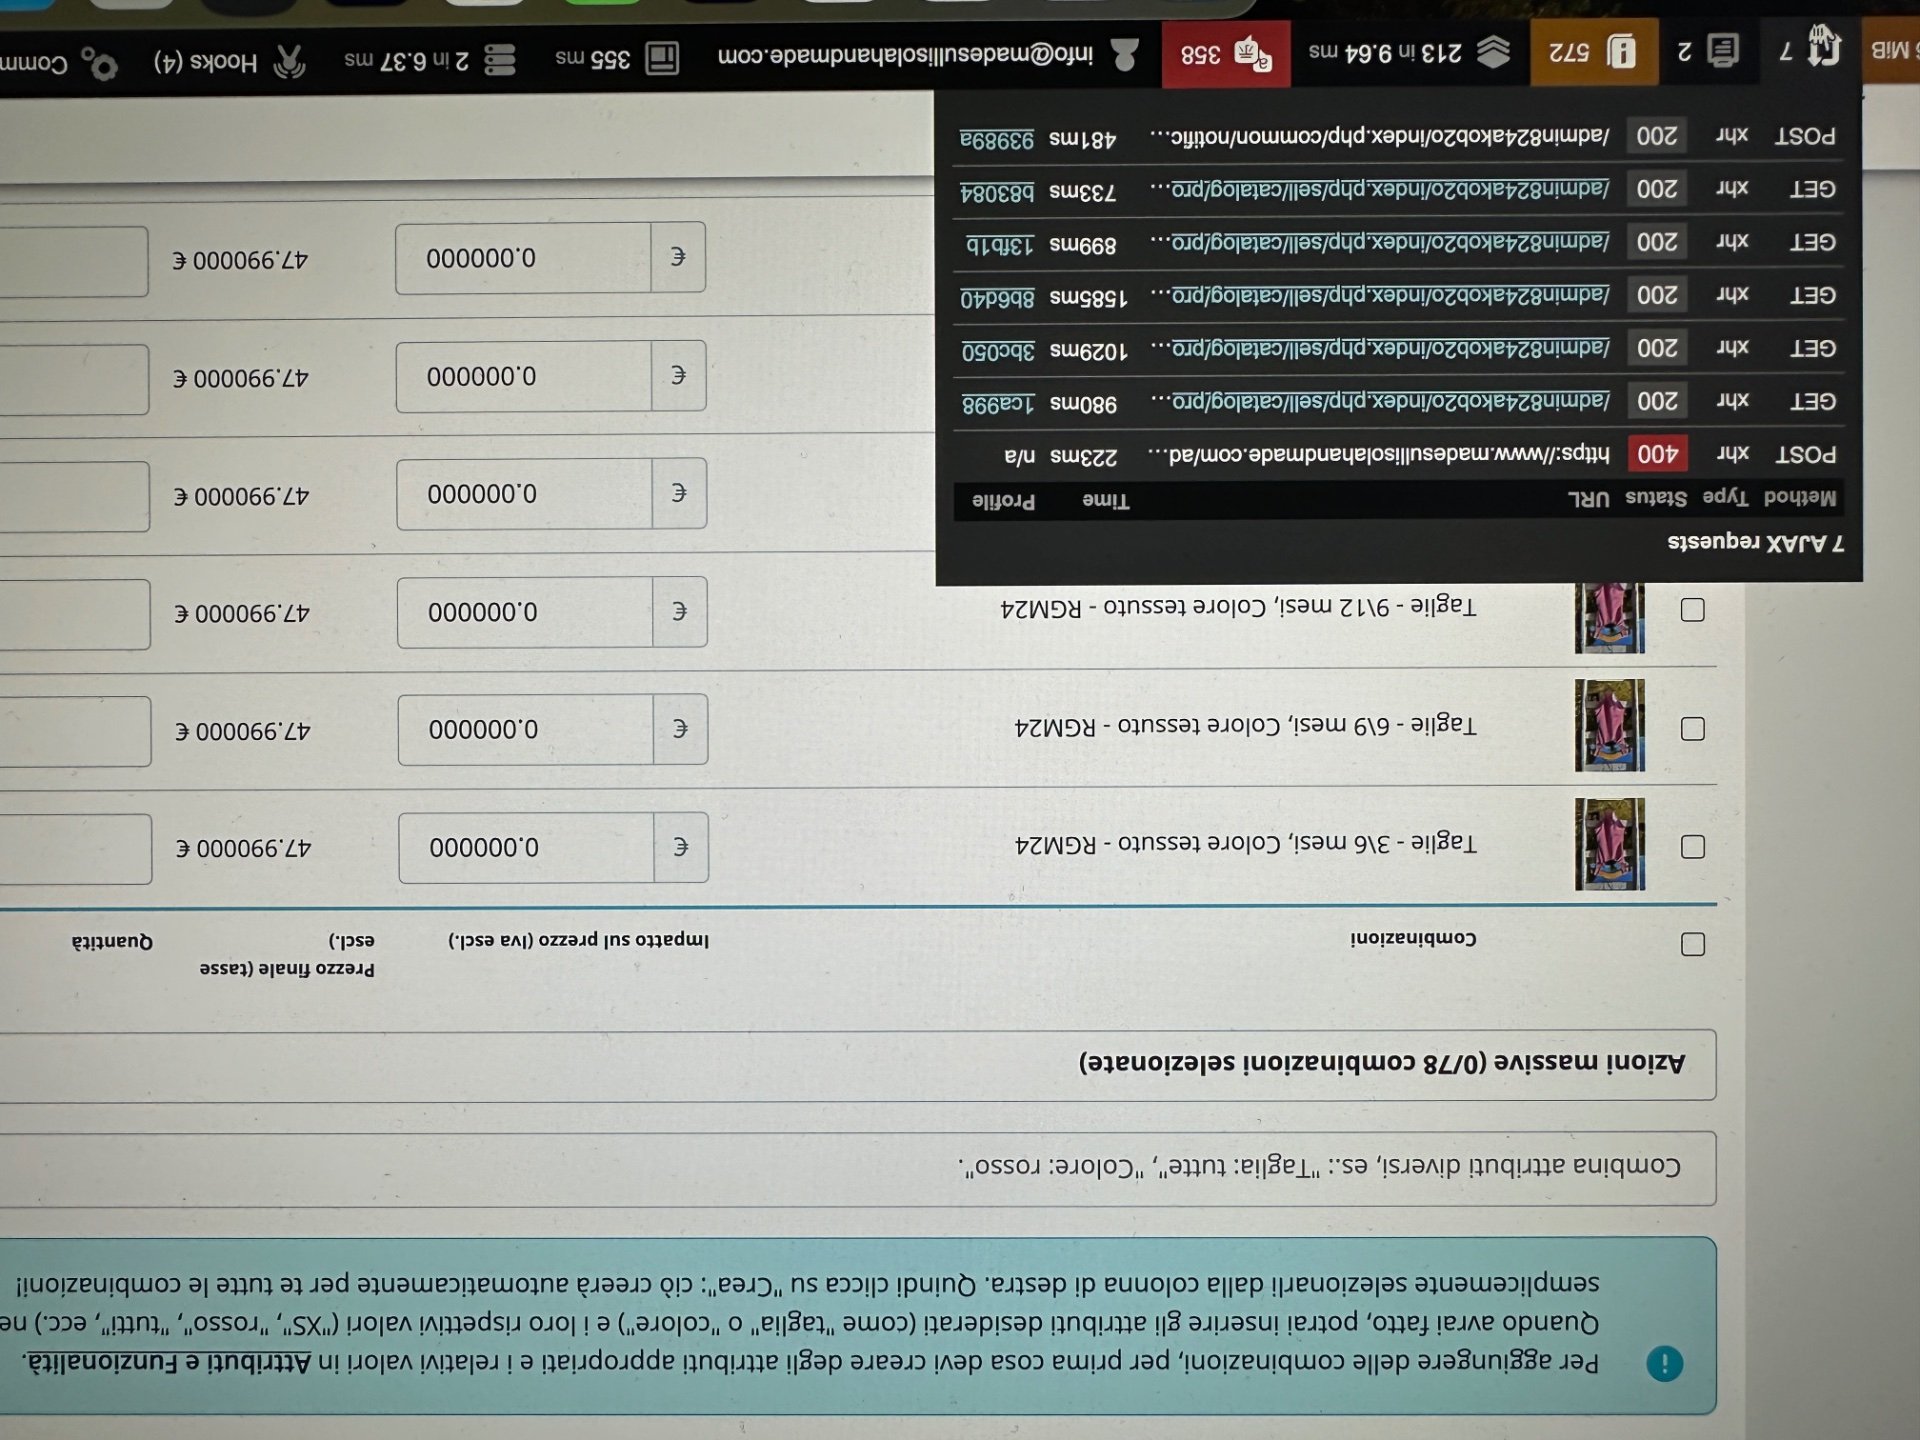Open the logs panel icon showing 2
This screenshot has height=1440, width=1920.
coord(1723,50)
